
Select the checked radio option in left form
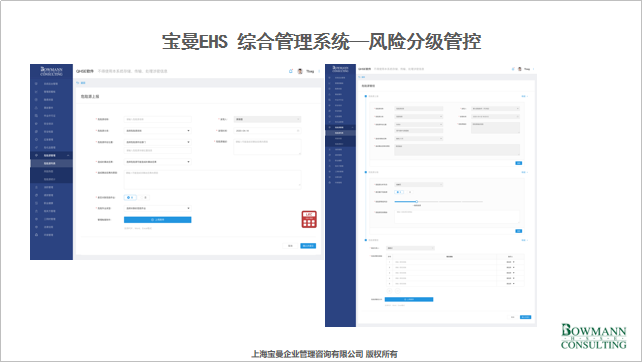click(130, 197)
